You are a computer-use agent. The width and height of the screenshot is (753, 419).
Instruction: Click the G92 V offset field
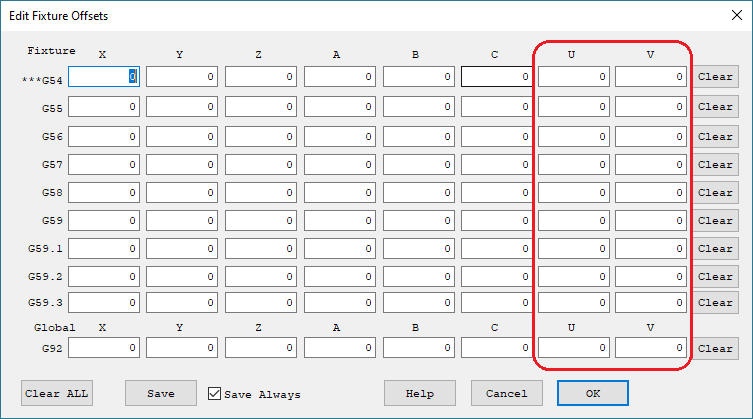[651, 348]
